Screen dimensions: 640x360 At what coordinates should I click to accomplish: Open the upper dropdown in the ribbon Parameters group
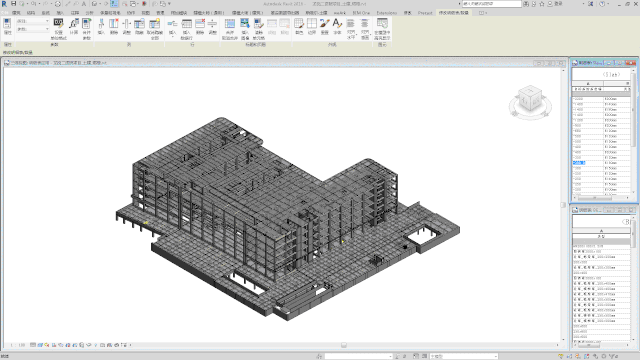[x=33, y=21]
